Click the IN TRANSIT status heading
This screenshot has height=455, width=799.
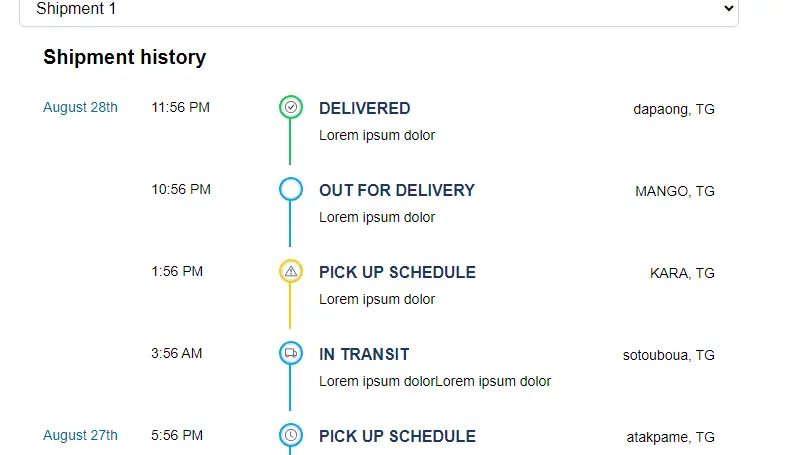point(363,354)
